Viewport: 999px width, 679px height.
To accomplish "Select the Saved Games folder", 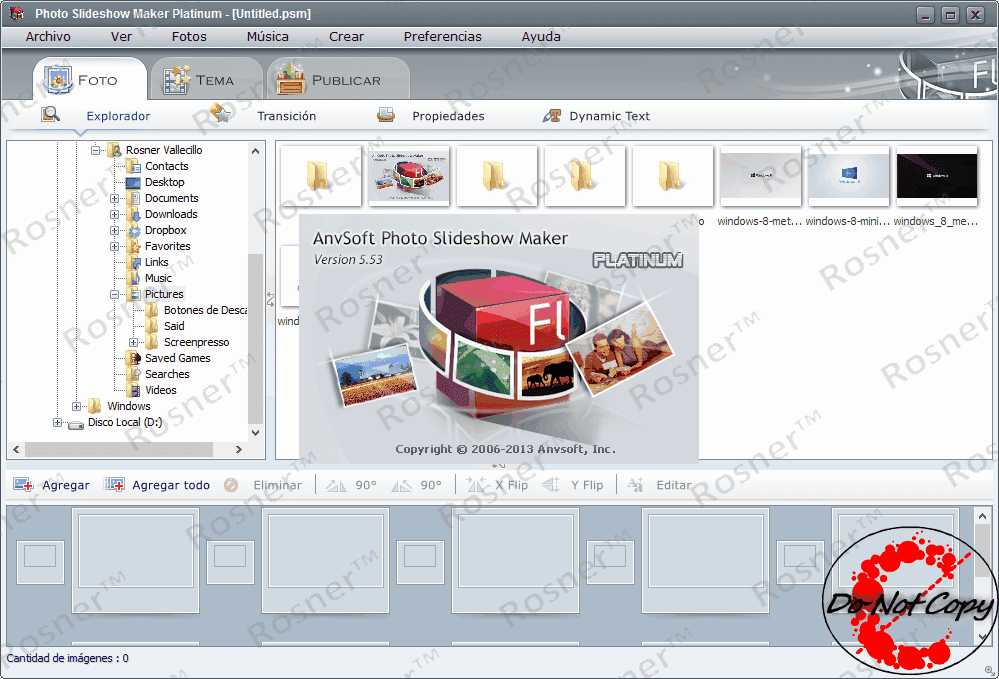I will [x=178, y=358].
